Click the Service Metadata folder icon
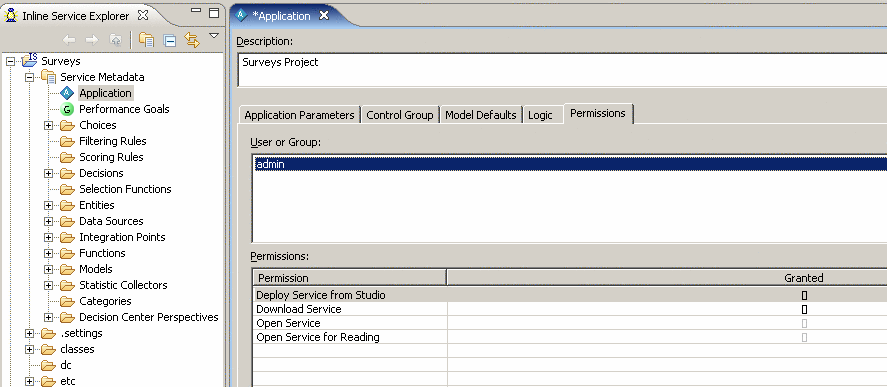Viewport: 887px width, 387px height. click(48, 77)
